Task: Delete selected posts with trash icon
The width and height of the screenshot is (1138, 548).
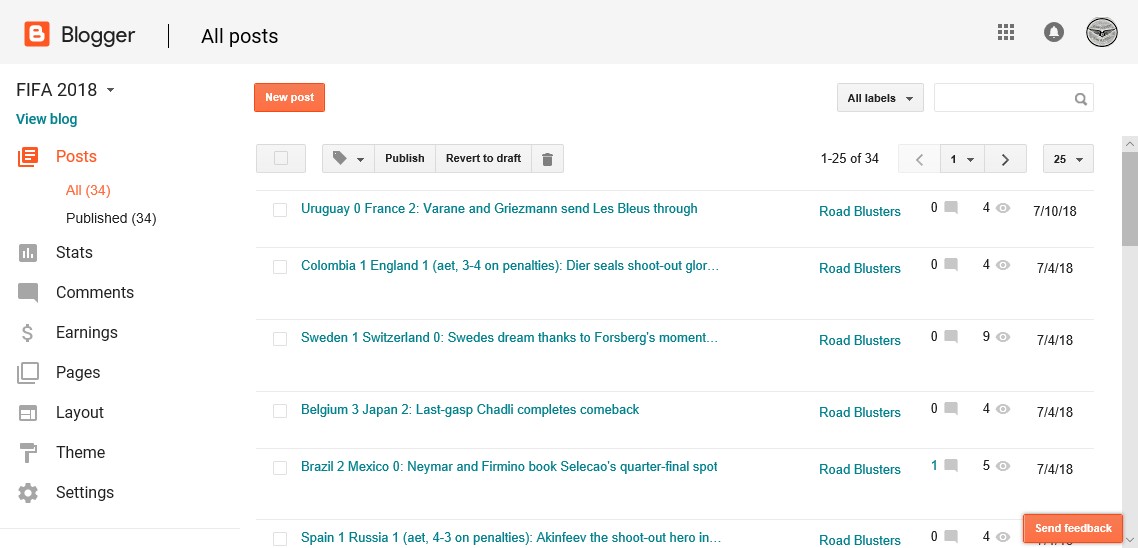Action: [548, 159]
